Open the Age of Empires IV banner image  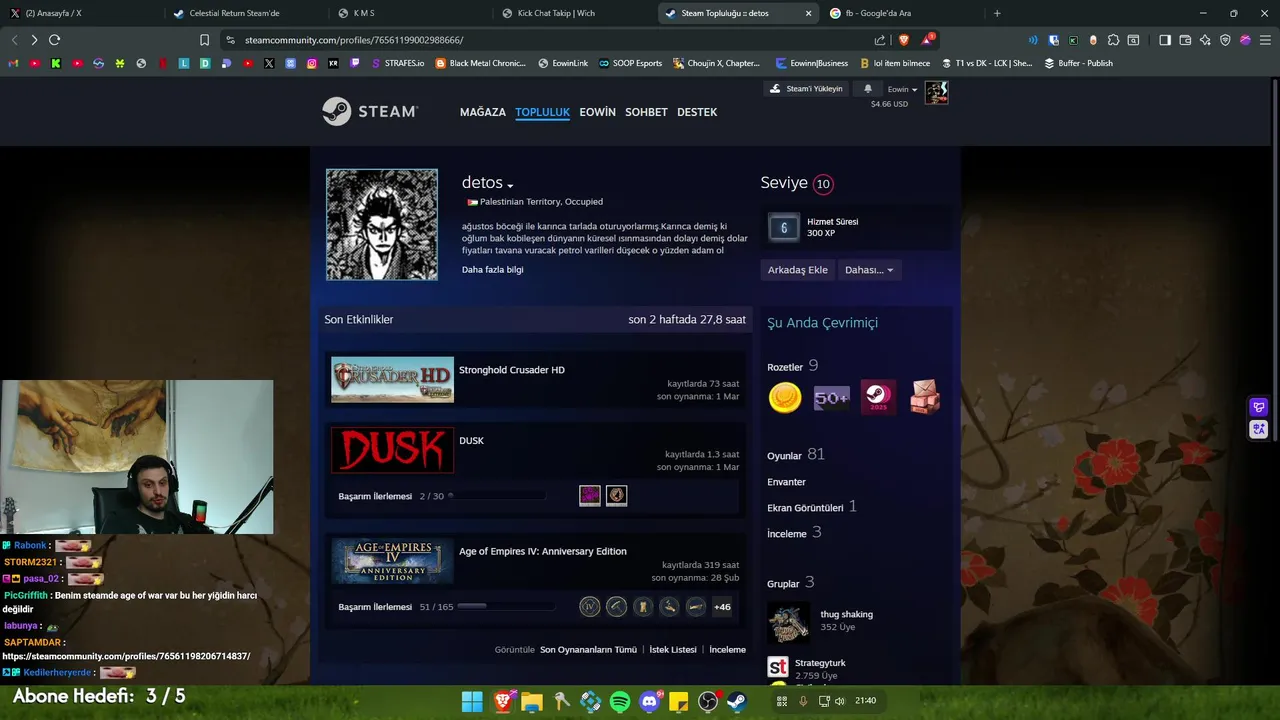tap(392, 561)
